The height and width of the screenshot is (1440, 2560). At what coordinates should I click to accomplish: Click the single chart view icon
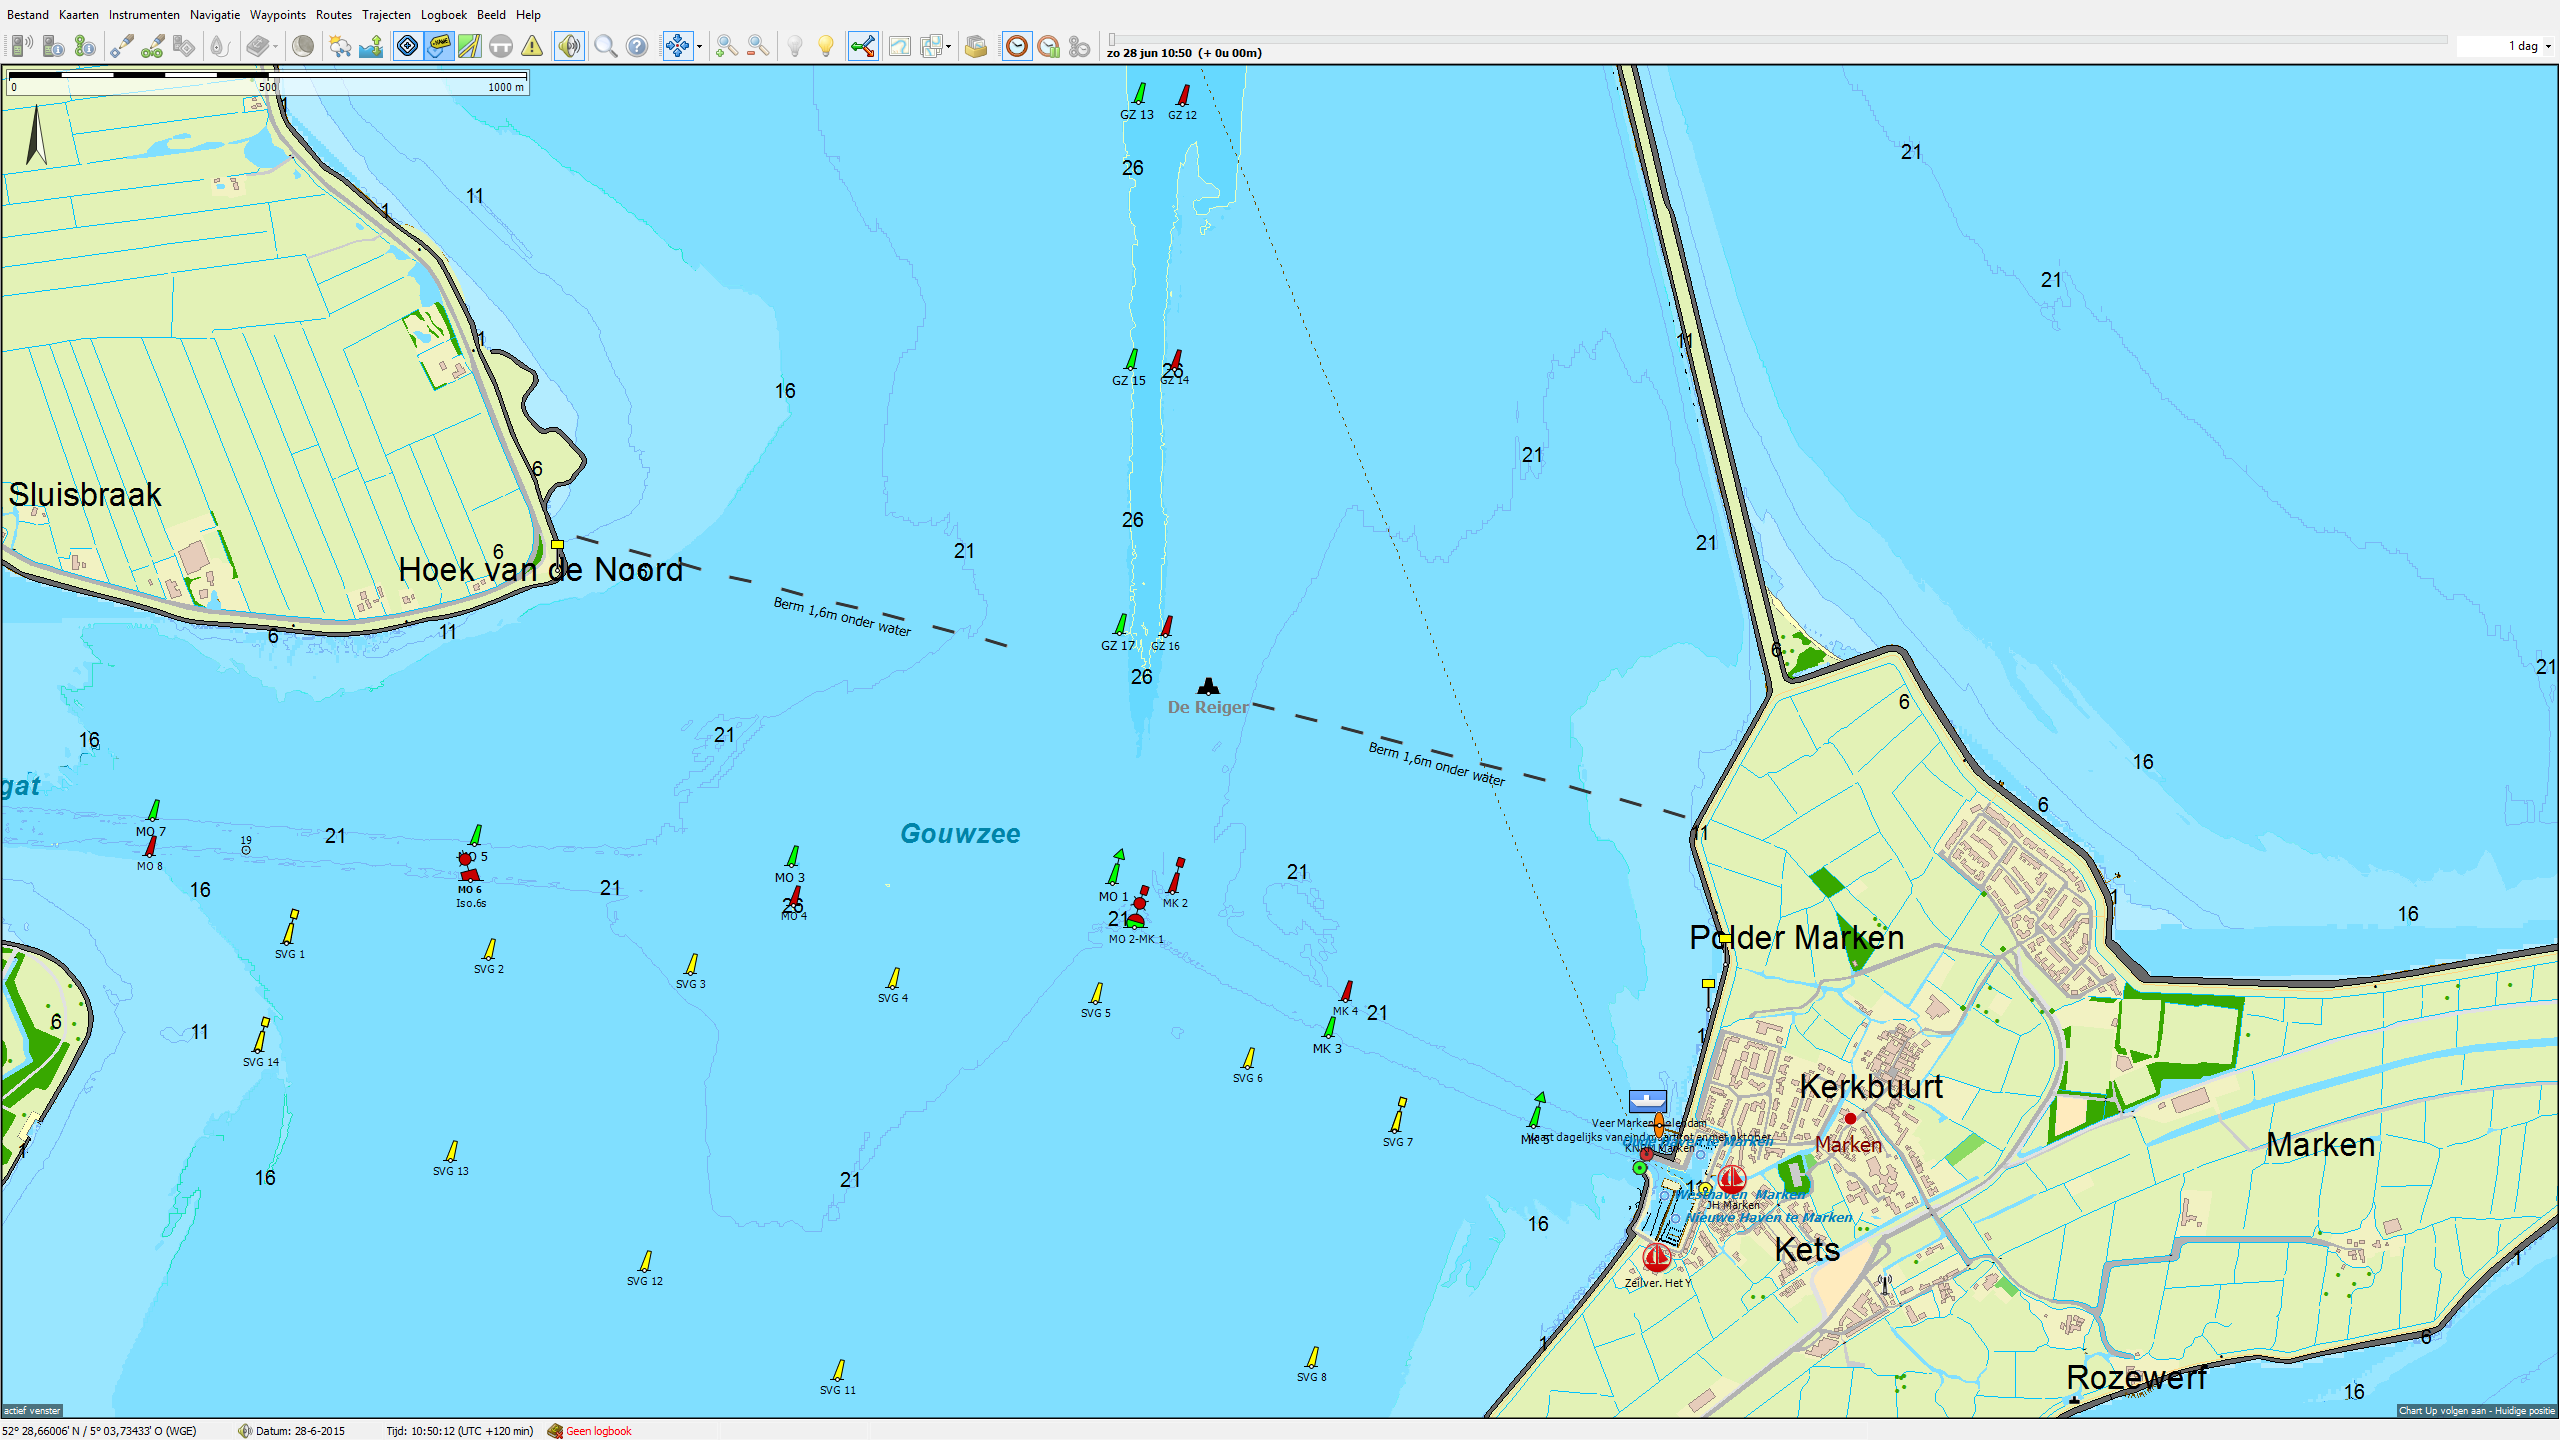(x=900, y=46)
